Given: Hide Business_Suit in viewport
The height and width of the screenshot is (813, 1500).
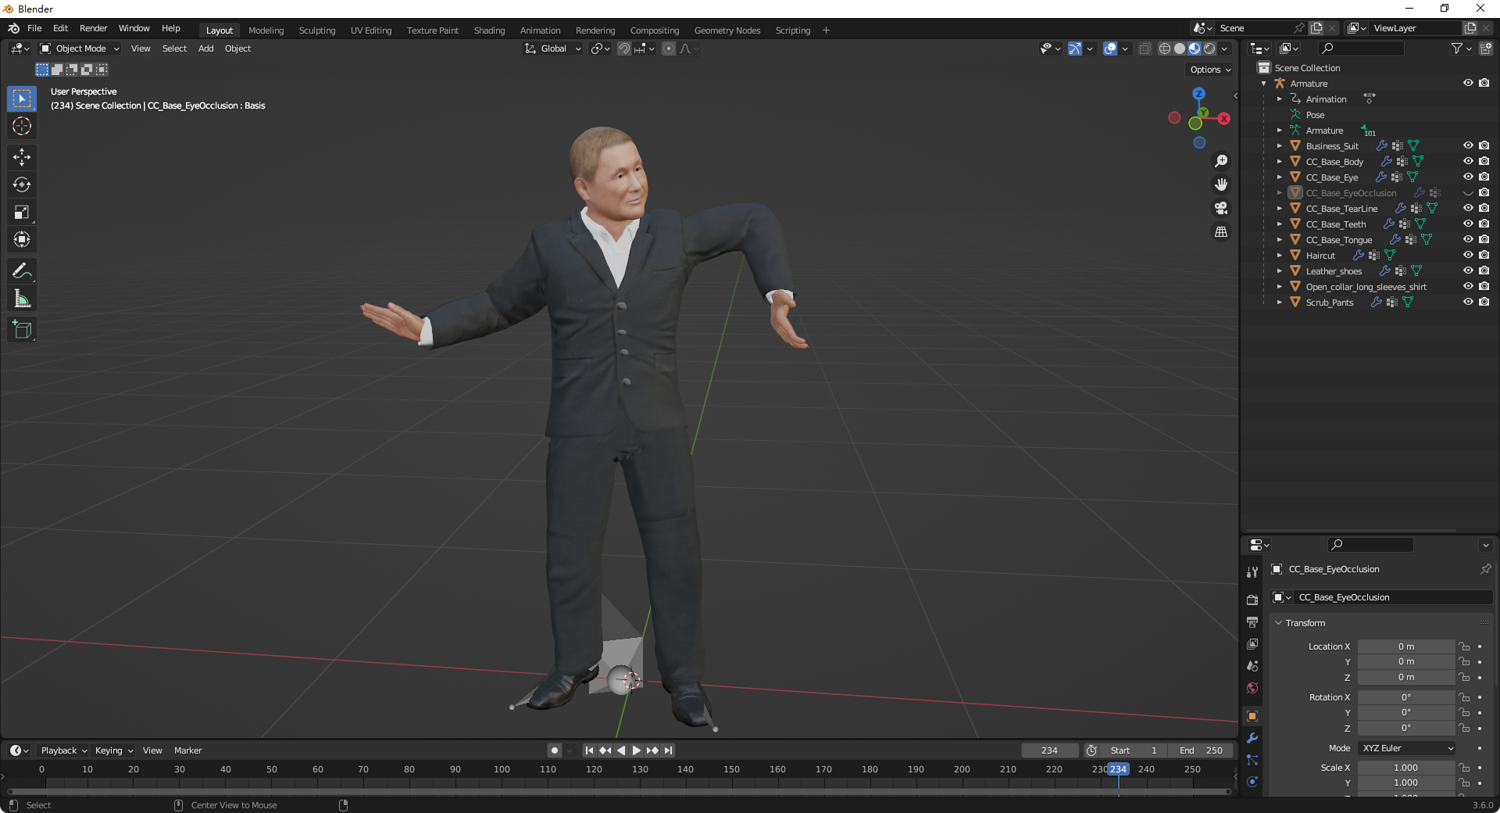Looking at the screenshot, I should pos(1468,146).
